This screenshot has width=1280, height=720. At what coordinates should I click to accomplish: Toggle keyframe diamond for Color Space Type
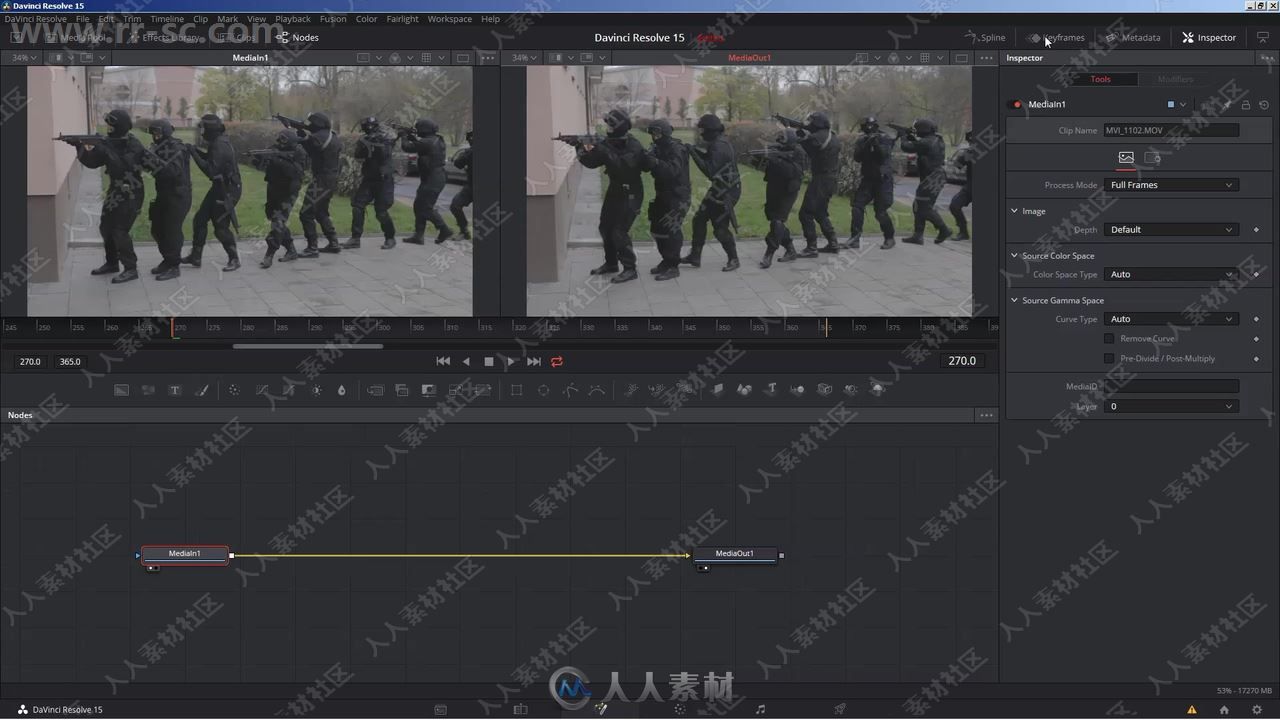pyautogui.click(x=1257, y=274)
